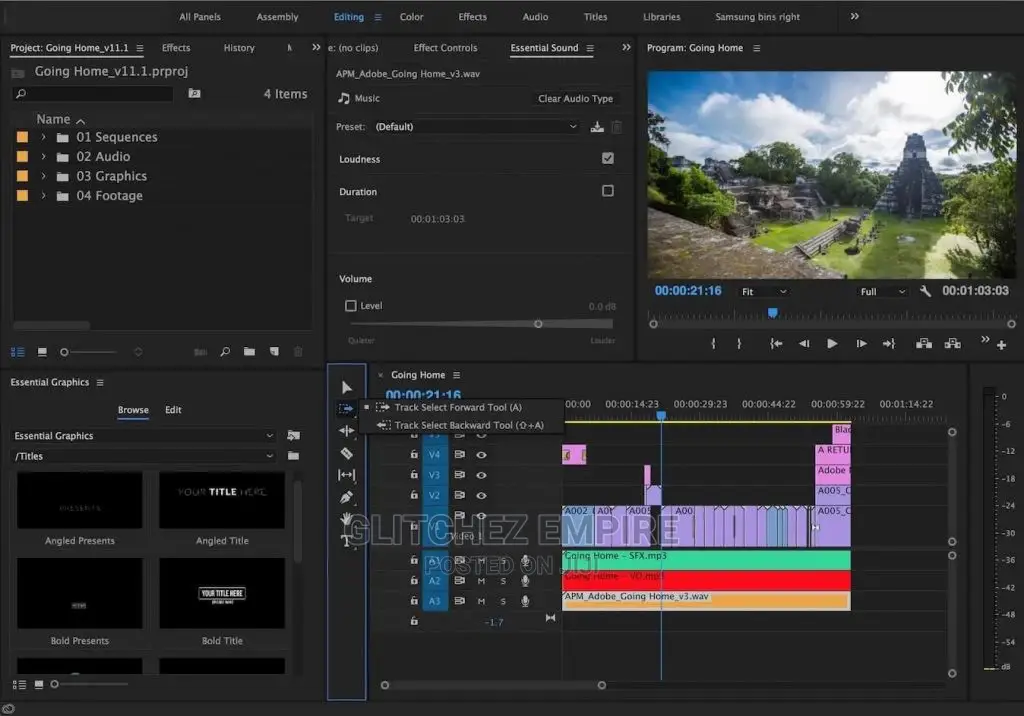Viewport: 1024px width, 716px height.
Task: Open Full playback resolution dropdown
Action: (x=882, y=291)
